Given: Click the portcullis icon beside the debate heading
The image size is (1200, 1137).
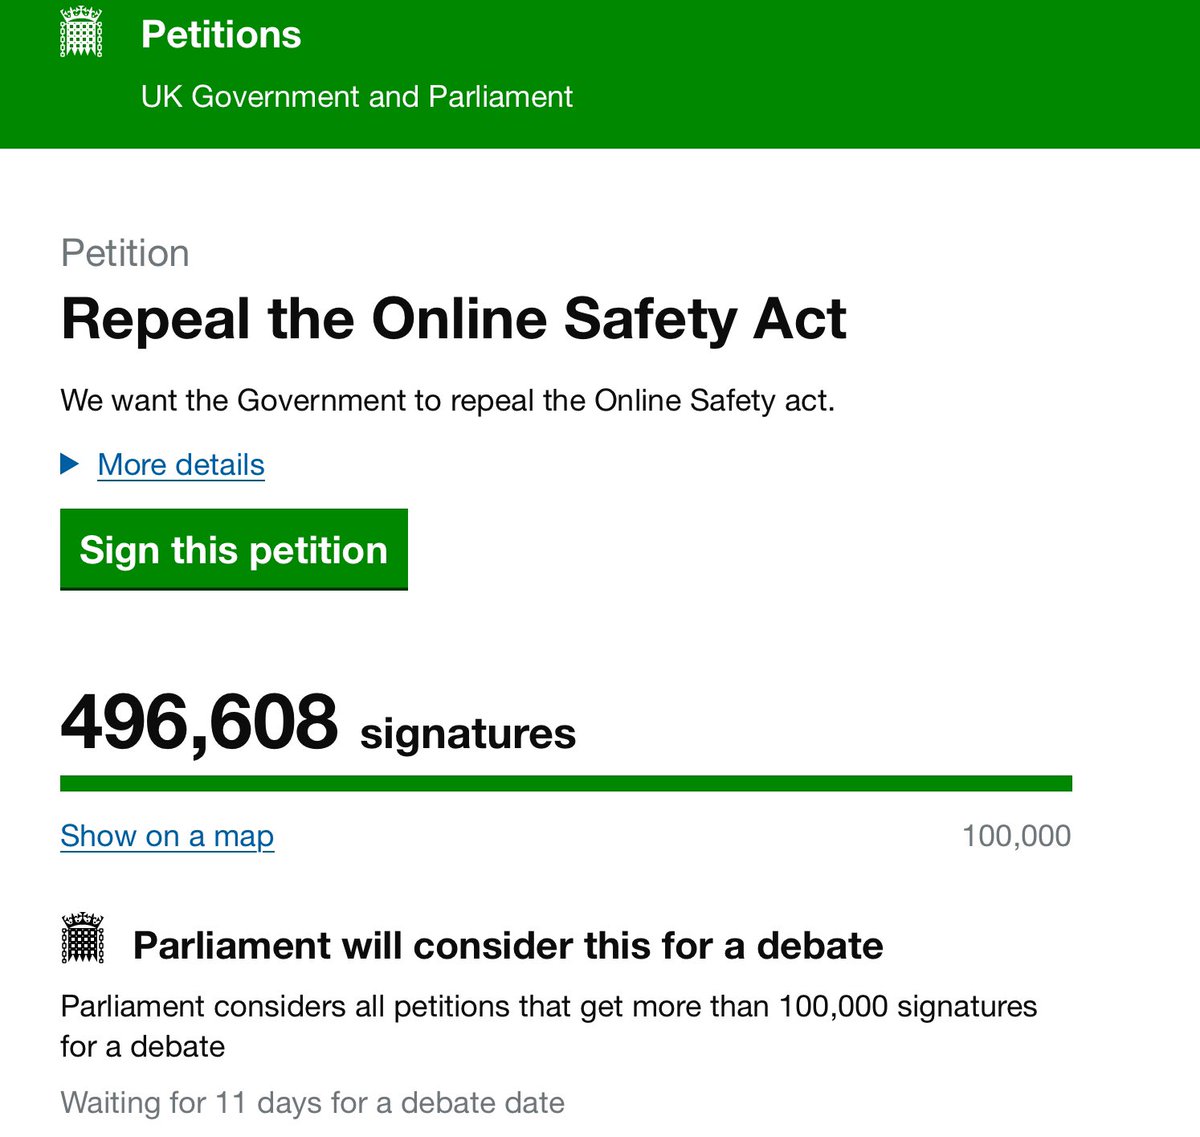Looking at the screenshot, I should coord(82,938).
